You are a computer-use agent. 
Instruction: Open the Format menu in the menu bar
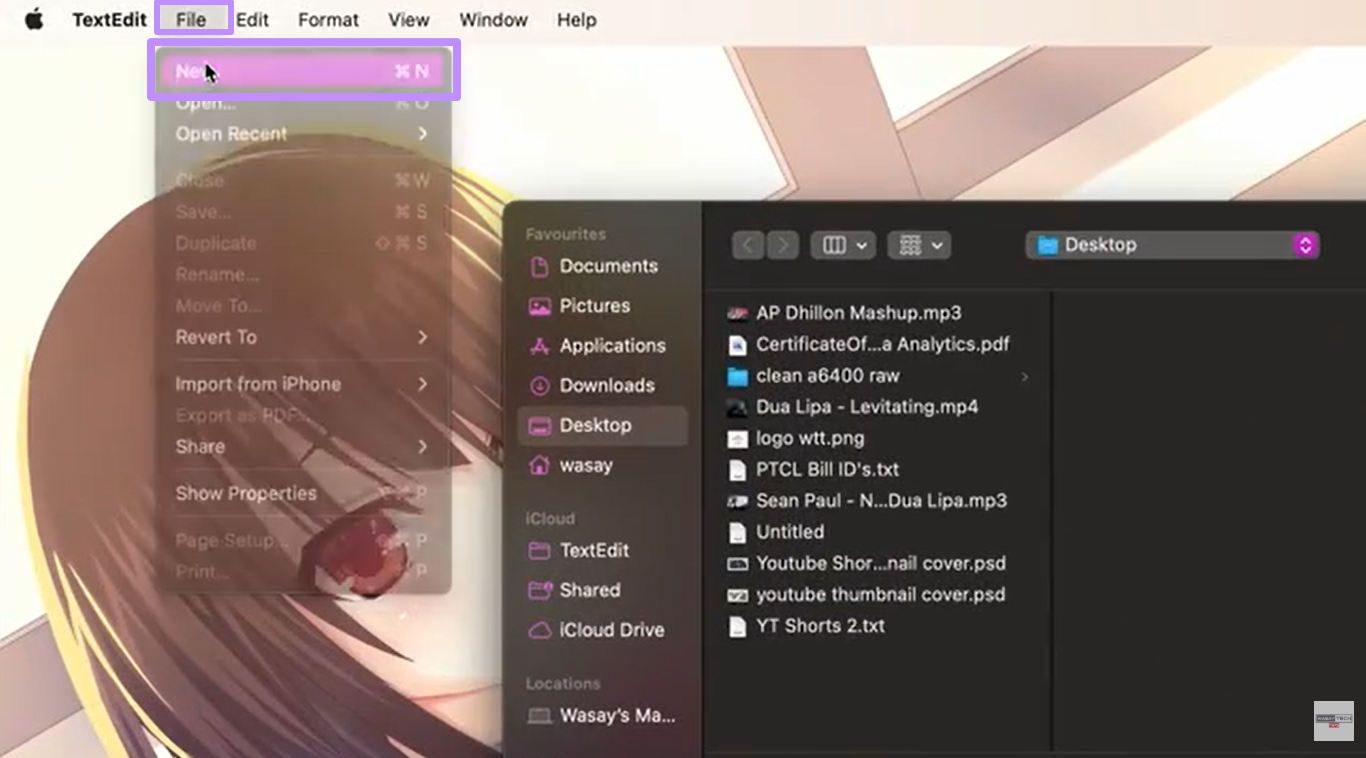328,19
